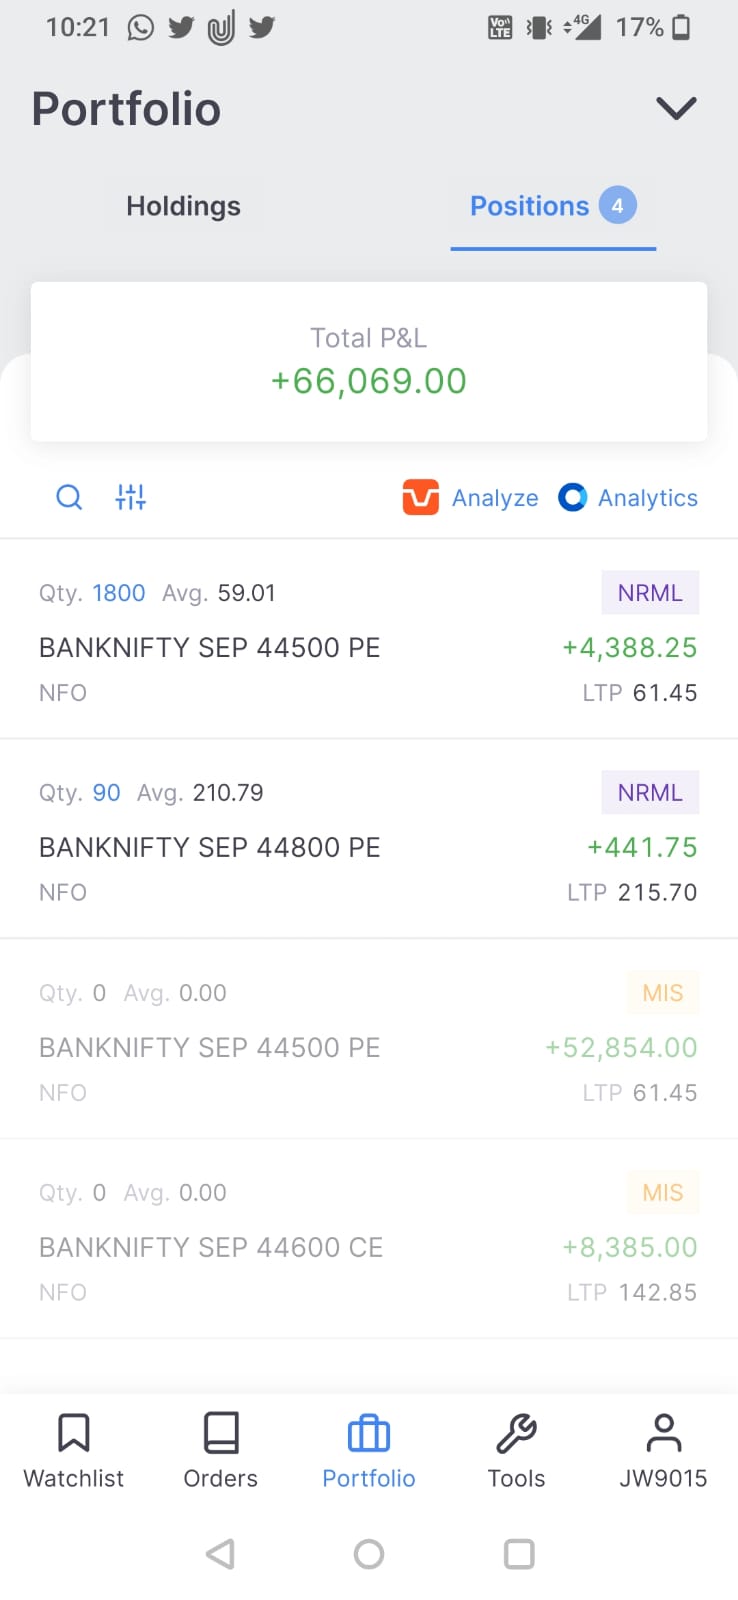Image resolution: width=738 pixels, height=1600 pixels.
Task: Open the JW9015 profile icon
Action: [x=663, y=1432]
